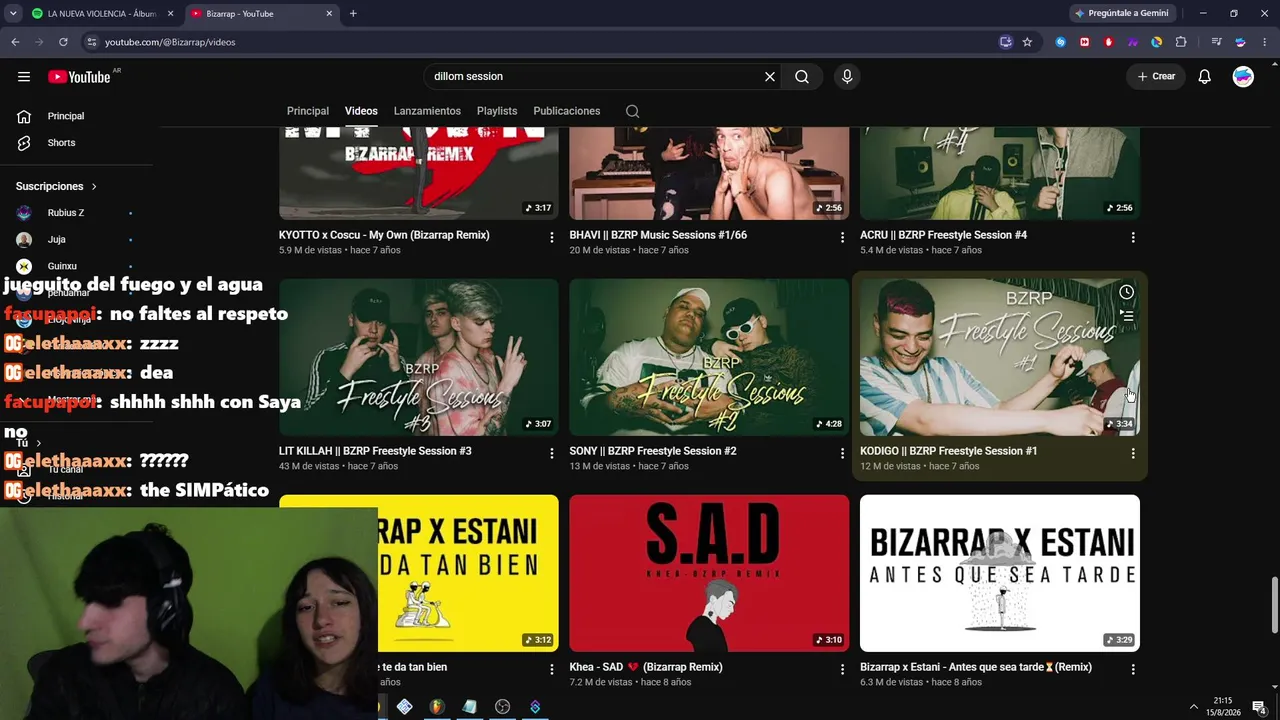Click the magnifier search button

pyautogui.click(x=802, y=77)
